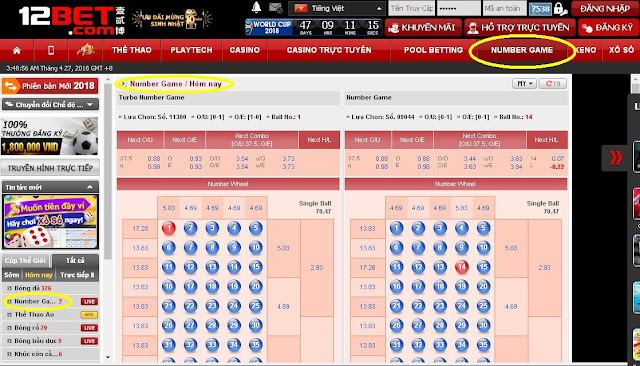Open CASINO menu item

point(244,50)
